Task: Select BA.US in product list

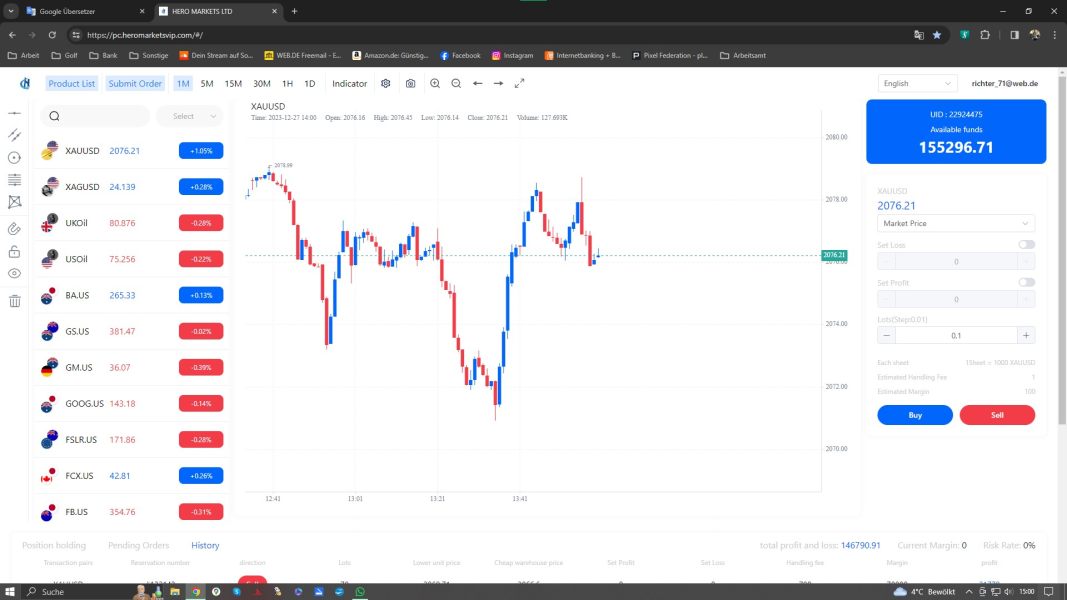Action: coord(131,295)
